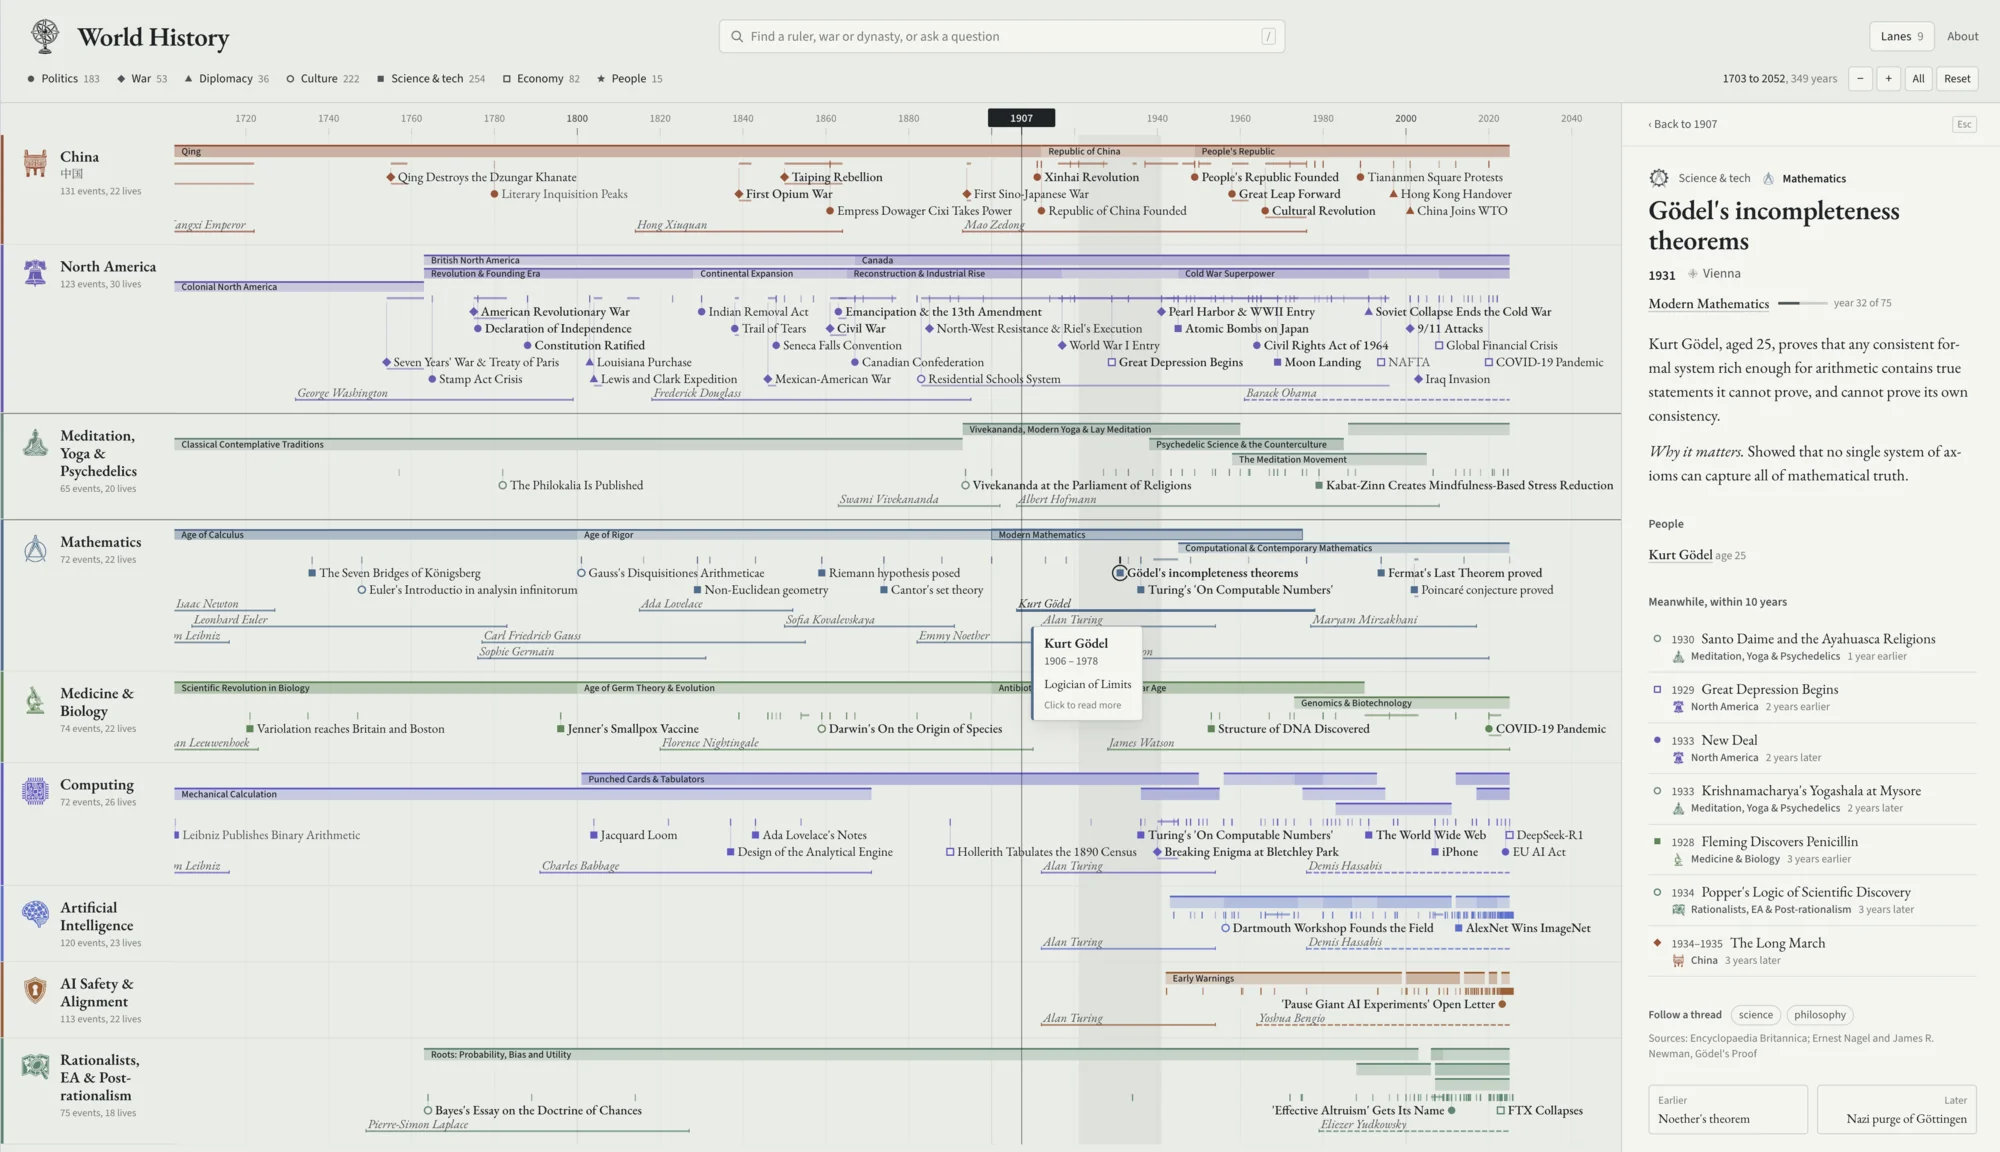
Task: Click the Rationalists lane map icon
Action: pos(35,1066)
